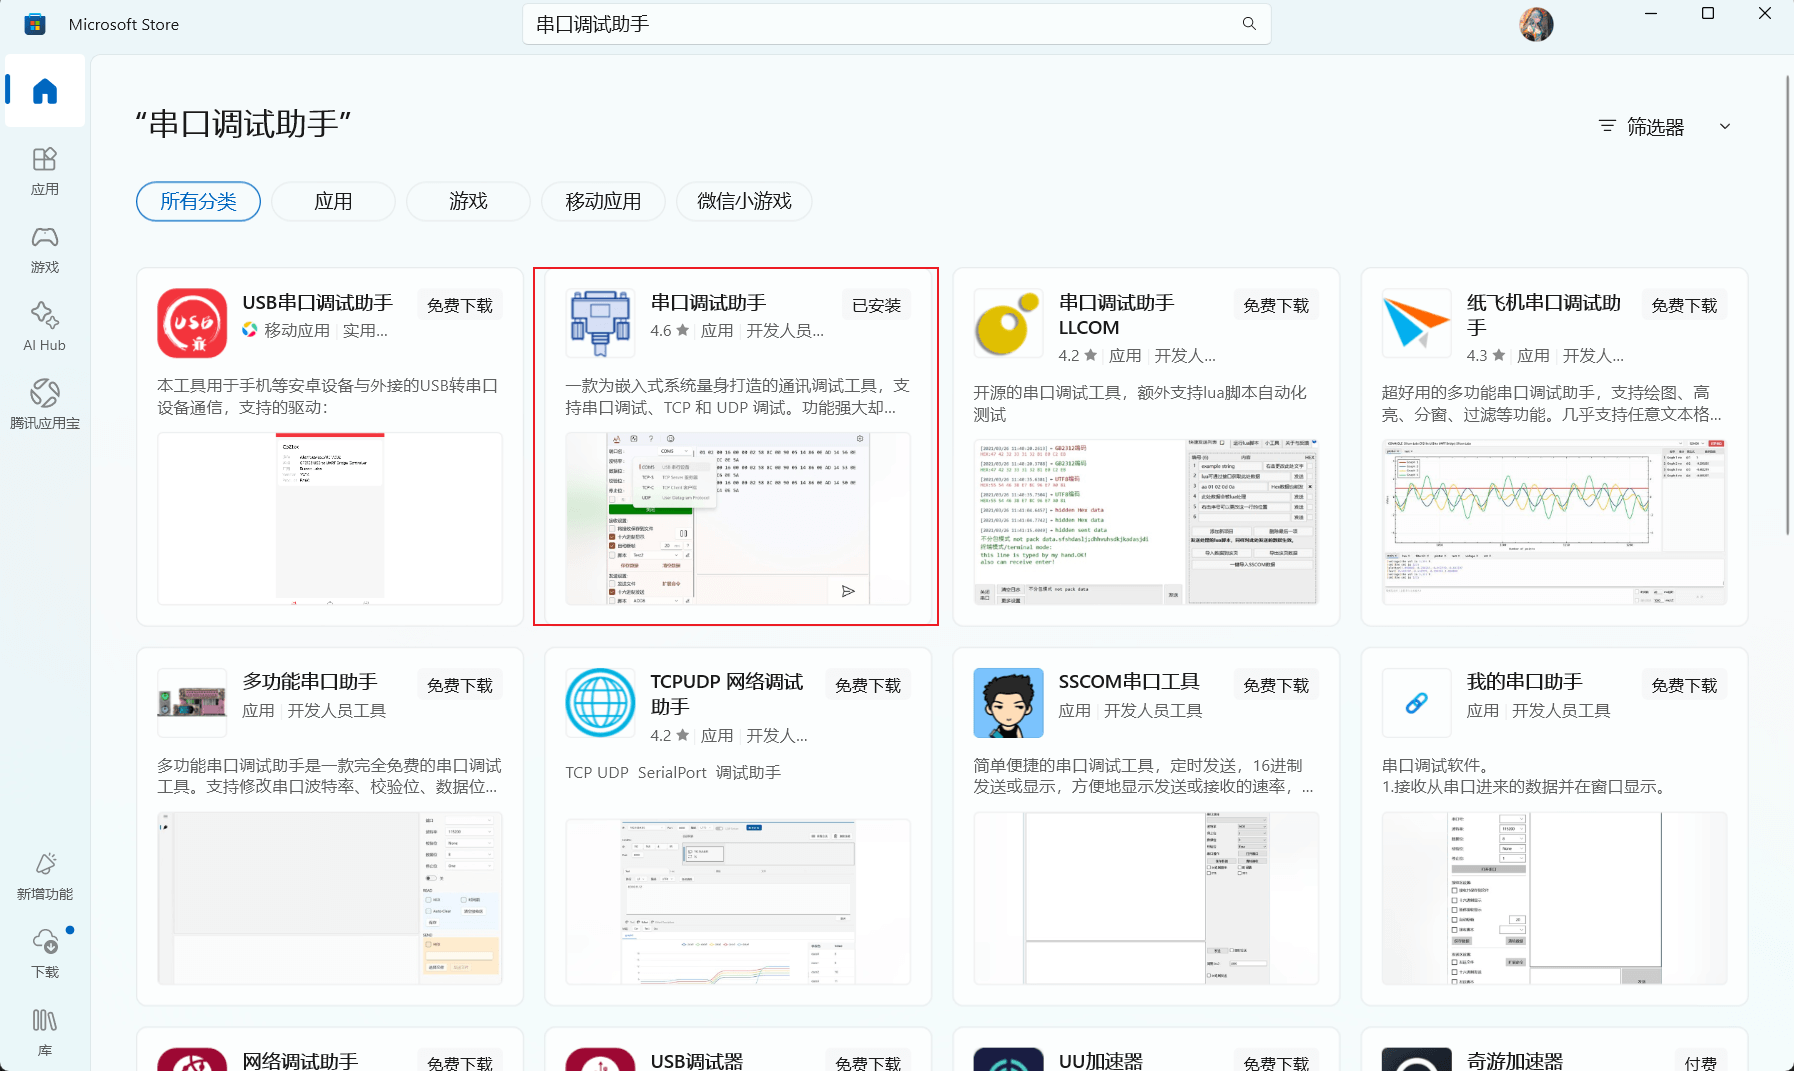Select the 所有分类 category filter
This screenshot has height=1071, width=1794.
point(198,202)
